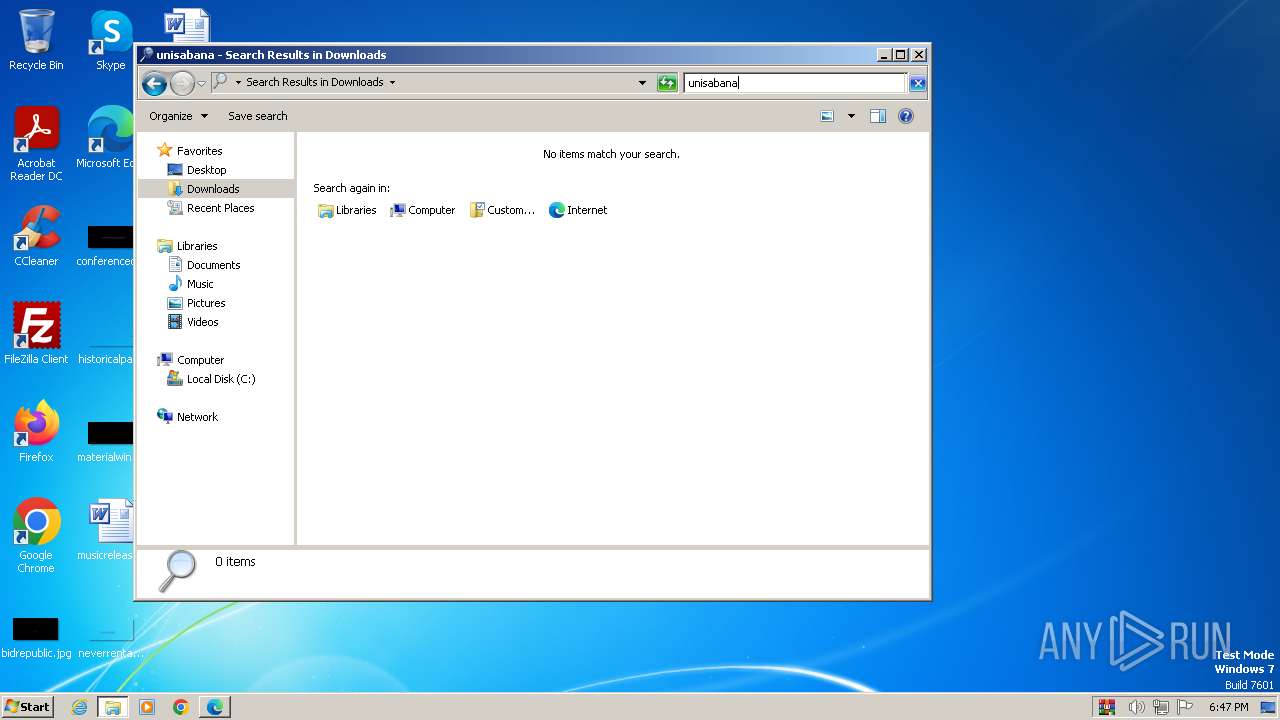This screenshot has height=720, width=1280.
Task: Open FileZilla Client desktop shortcut
Action: coord(36,333)
